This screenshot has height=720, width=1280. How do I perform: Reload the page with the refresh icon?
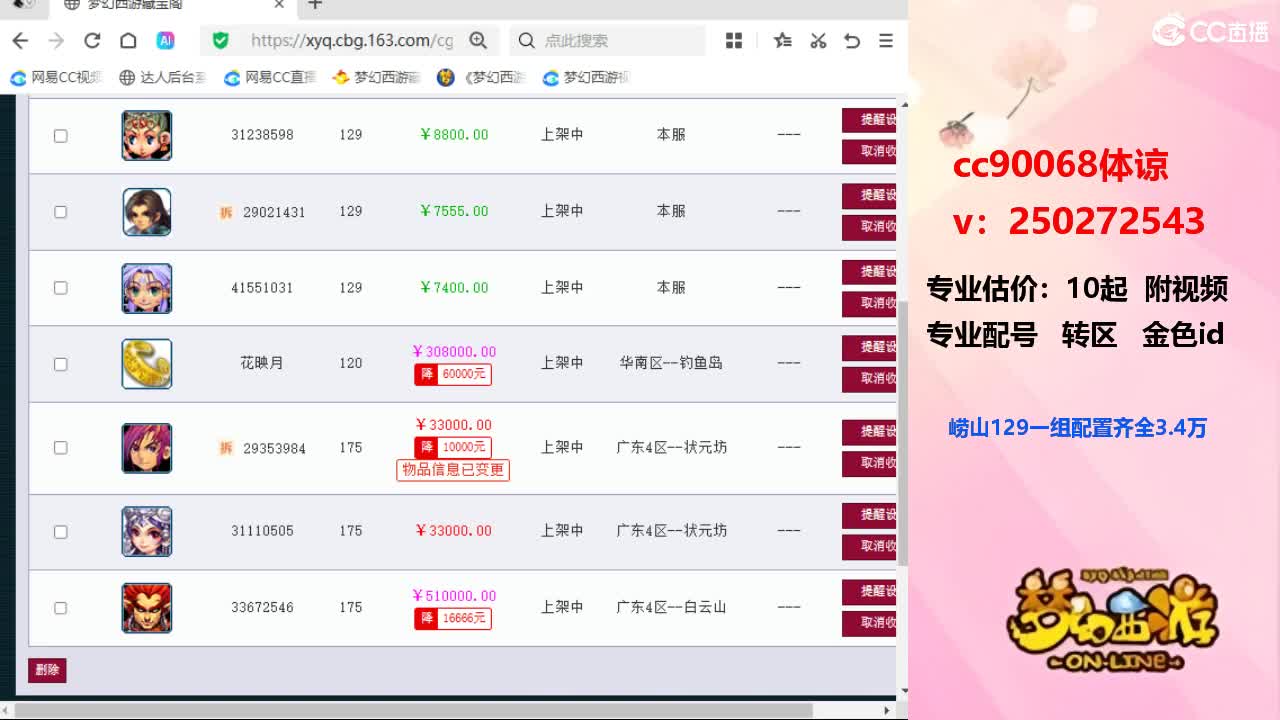click(x=92, y=41)
